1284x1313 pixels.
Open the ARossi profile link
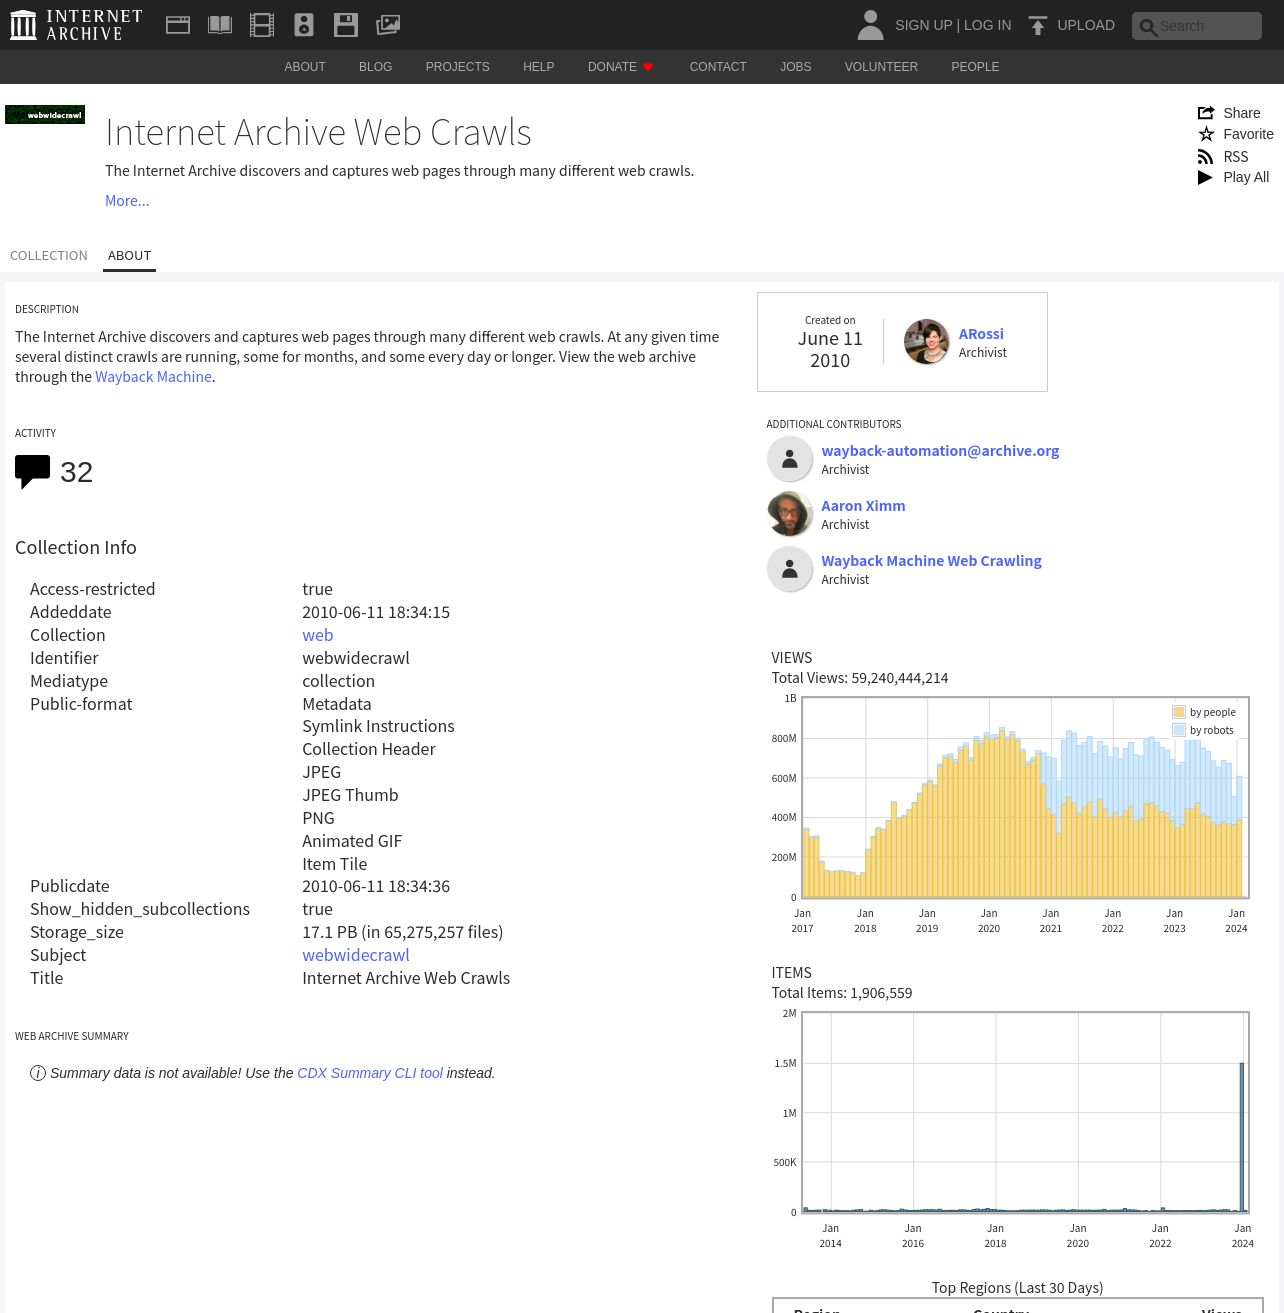click(x=981, y=334)
